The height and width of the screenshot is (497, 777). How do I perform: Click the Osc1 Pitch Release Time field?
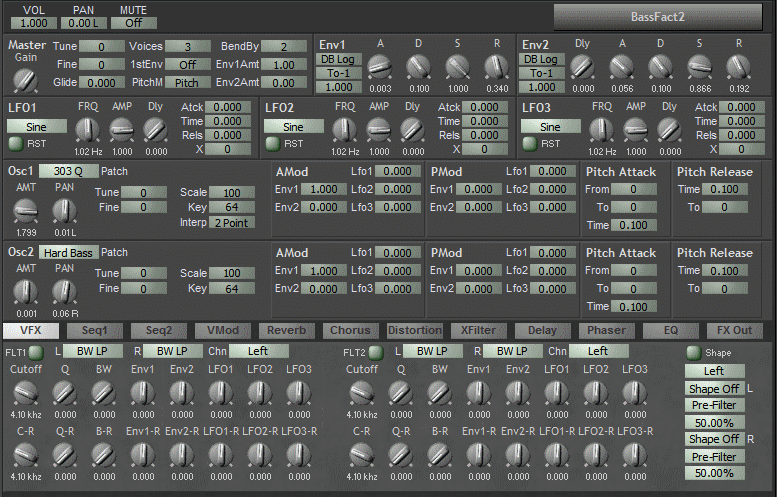pos(724,189)
